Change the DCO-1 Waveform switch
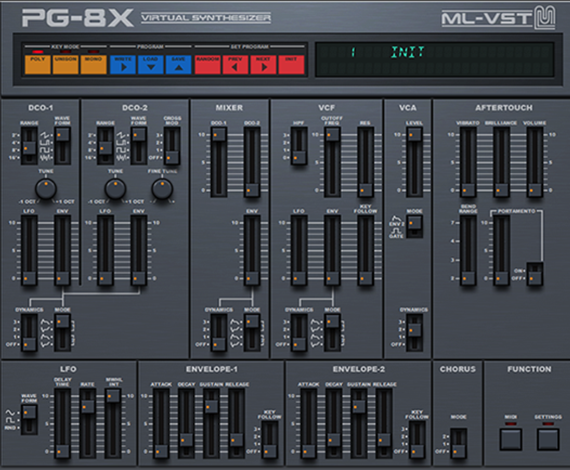This screenshot has width=570, height=470. click(x=63, y=146)
